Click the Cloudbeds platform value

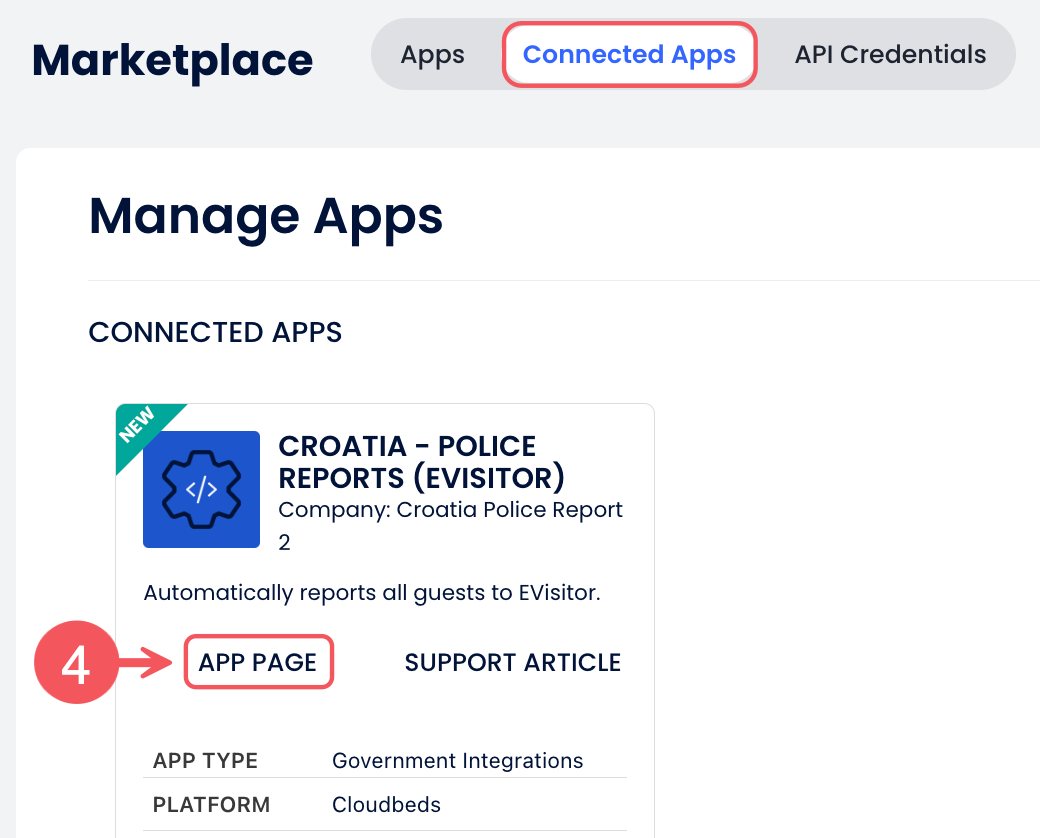[x=386, y=804]
